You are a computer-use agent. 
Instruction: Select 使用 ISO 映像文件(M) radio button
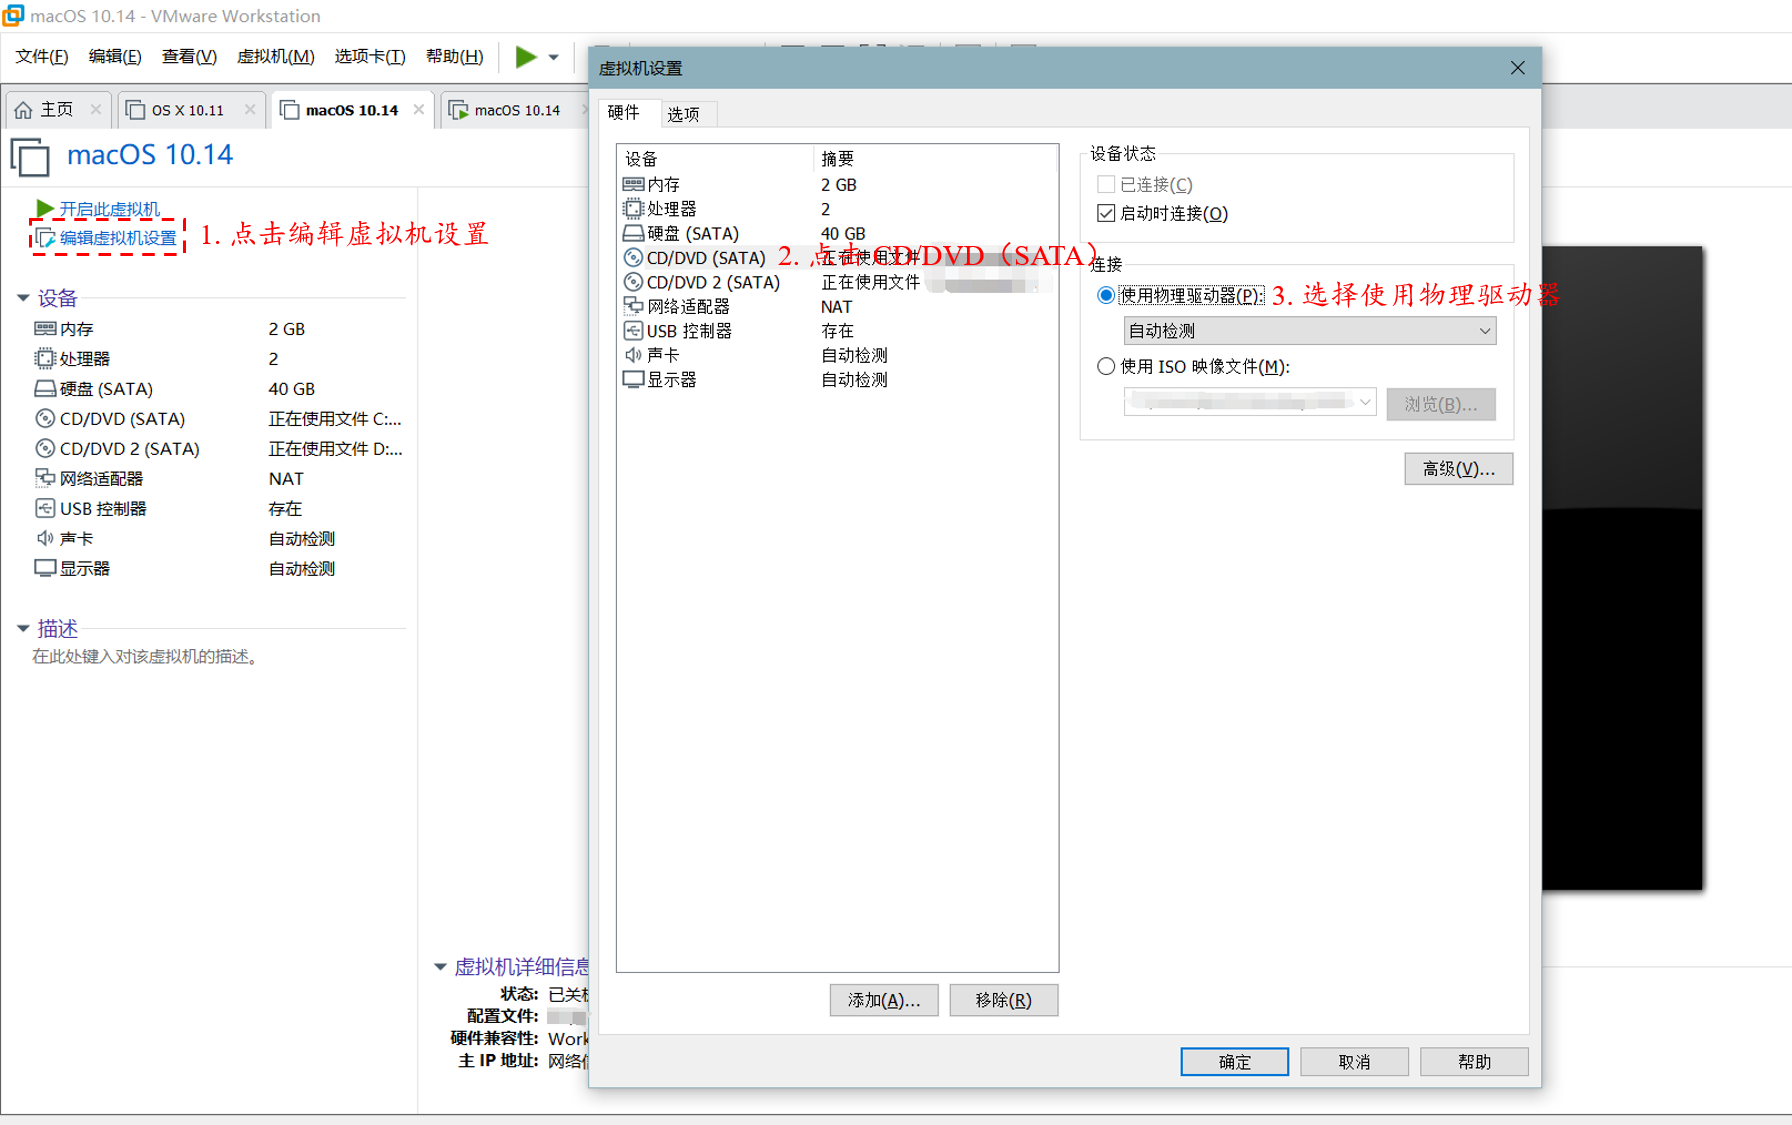(1106, 366)
